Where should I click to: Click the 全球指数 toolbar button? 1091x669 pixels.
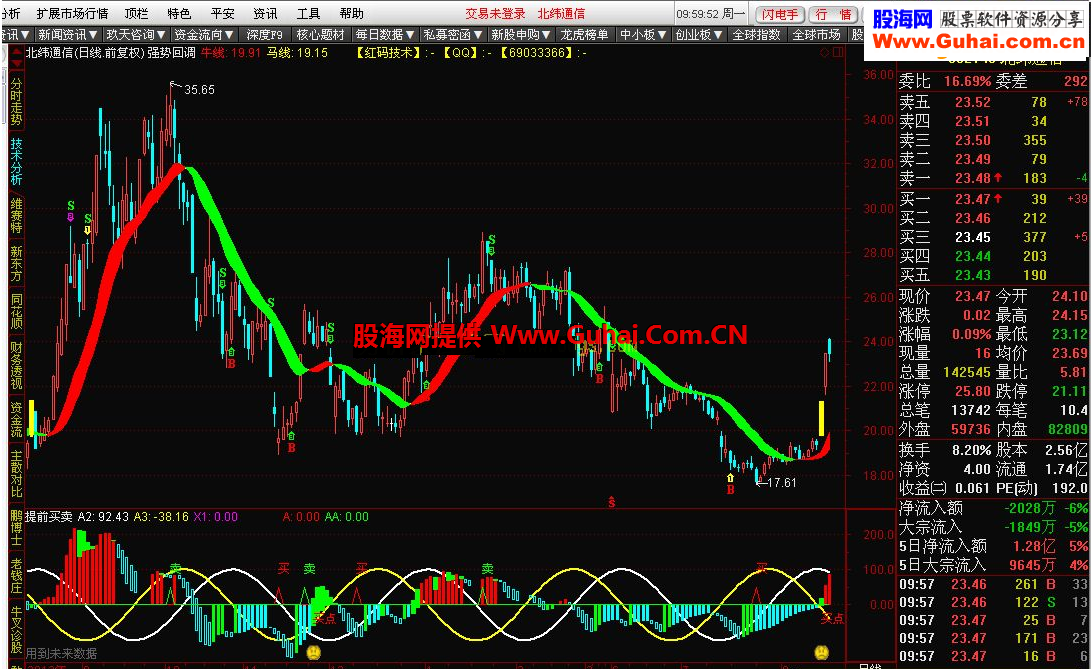tap(756, 35)
